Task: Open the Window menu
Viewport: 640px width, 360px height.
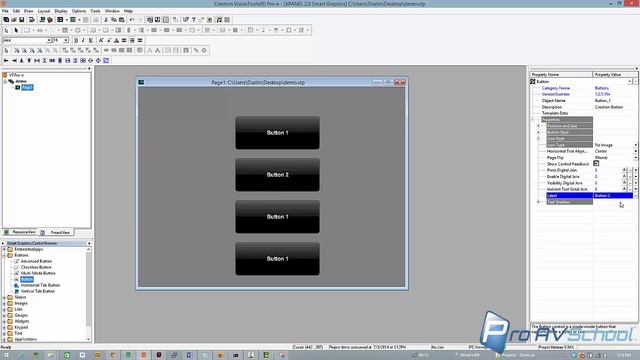Action: 112,11
